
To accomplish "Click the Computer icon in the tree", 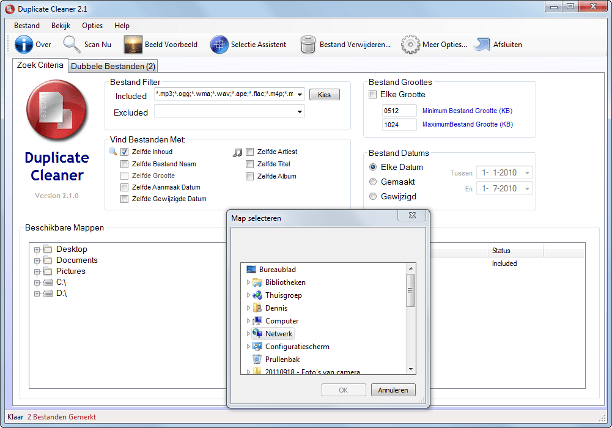I will click(257, 321).
